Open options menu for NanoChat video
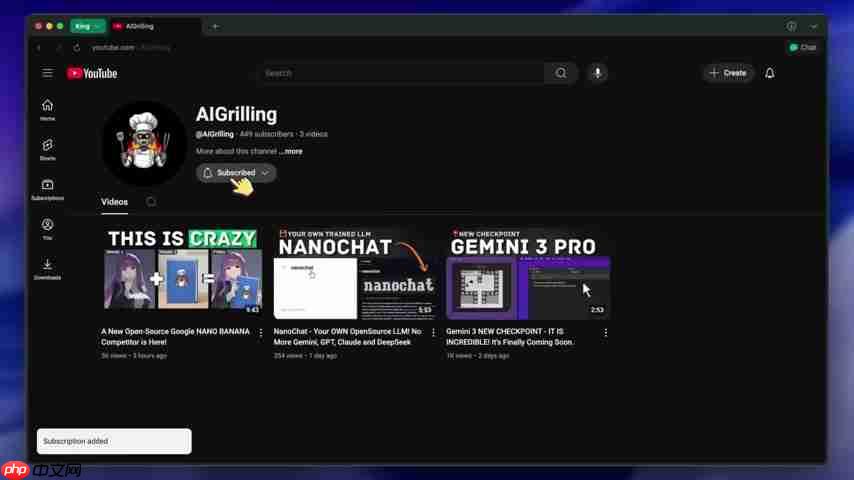Viewport: 854px width, 480px height. 434,332
